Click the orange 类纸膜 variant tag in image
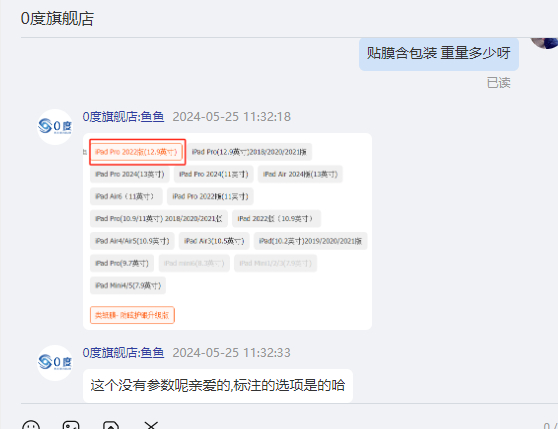The image size is (558, 429). pos(132,315)
